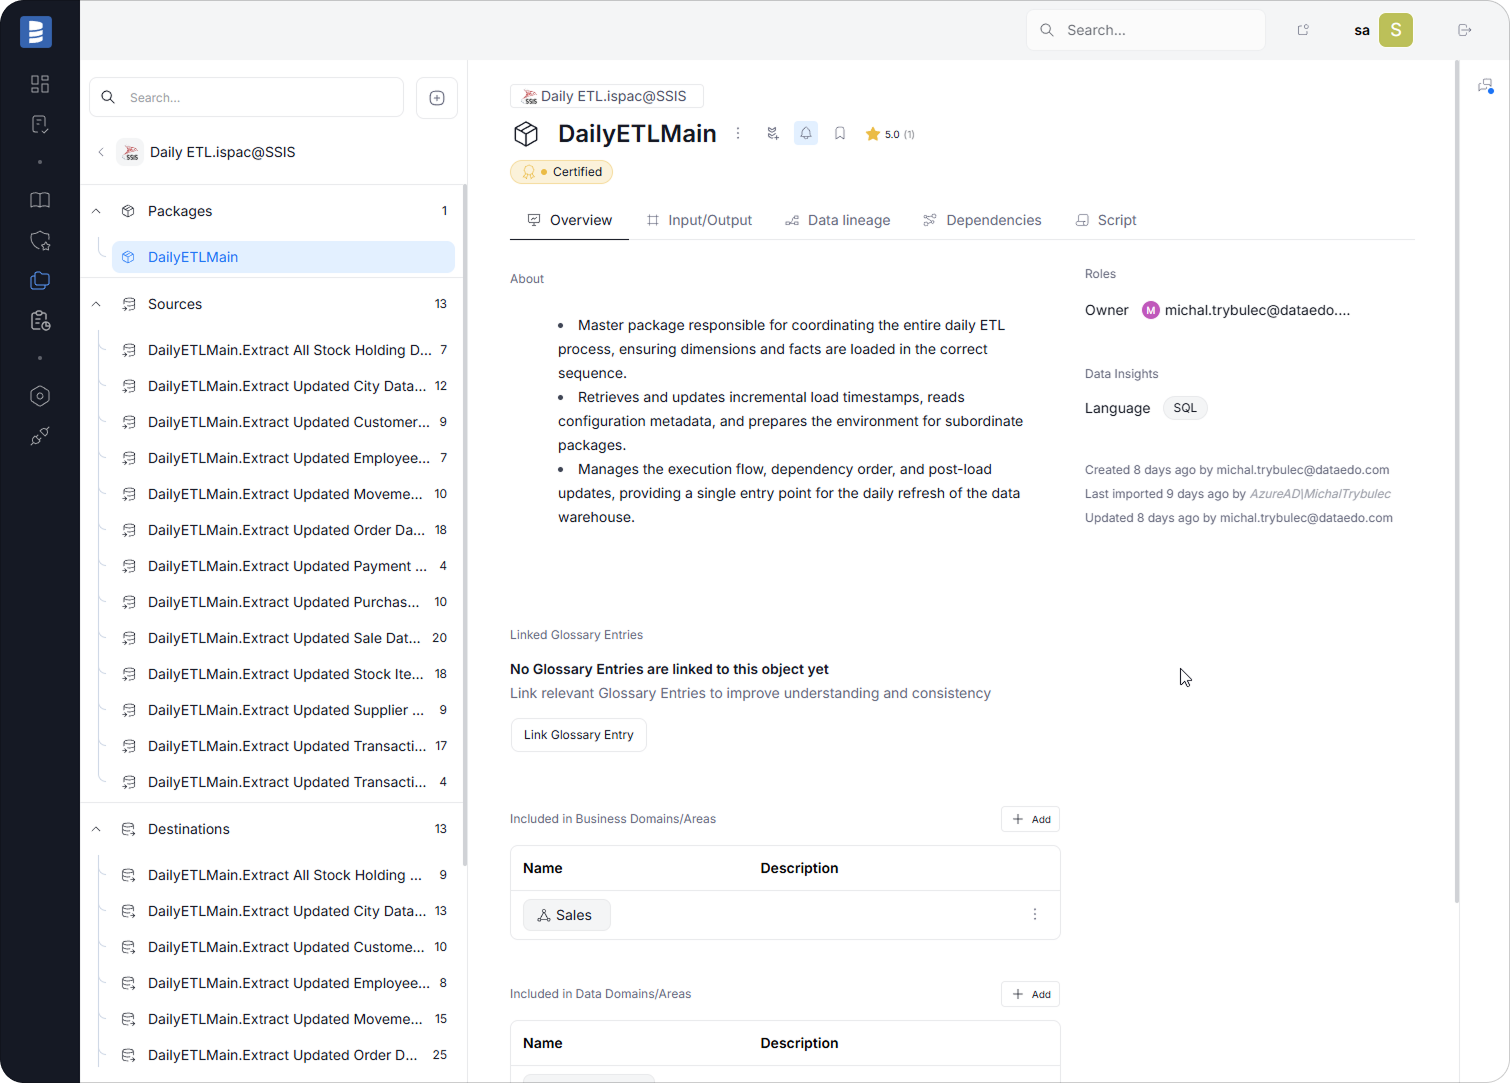This screenshot has height=1083, width=1510.
Task: Click the blue Catalog folders icon
Action: 40,281
